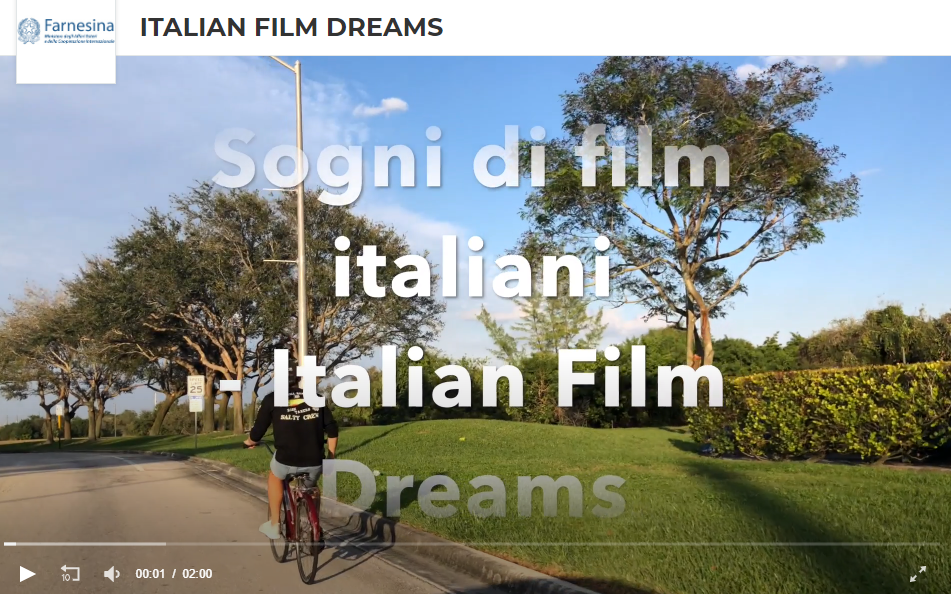Click the Farnesina wordmark text
Screen dimensions: 951x594
click(x=79, y=26)
